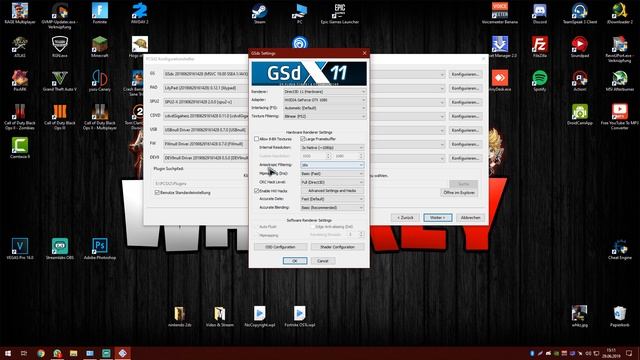
Task: Open the Texture Filtering dropdown
Action: pos(324,116)
